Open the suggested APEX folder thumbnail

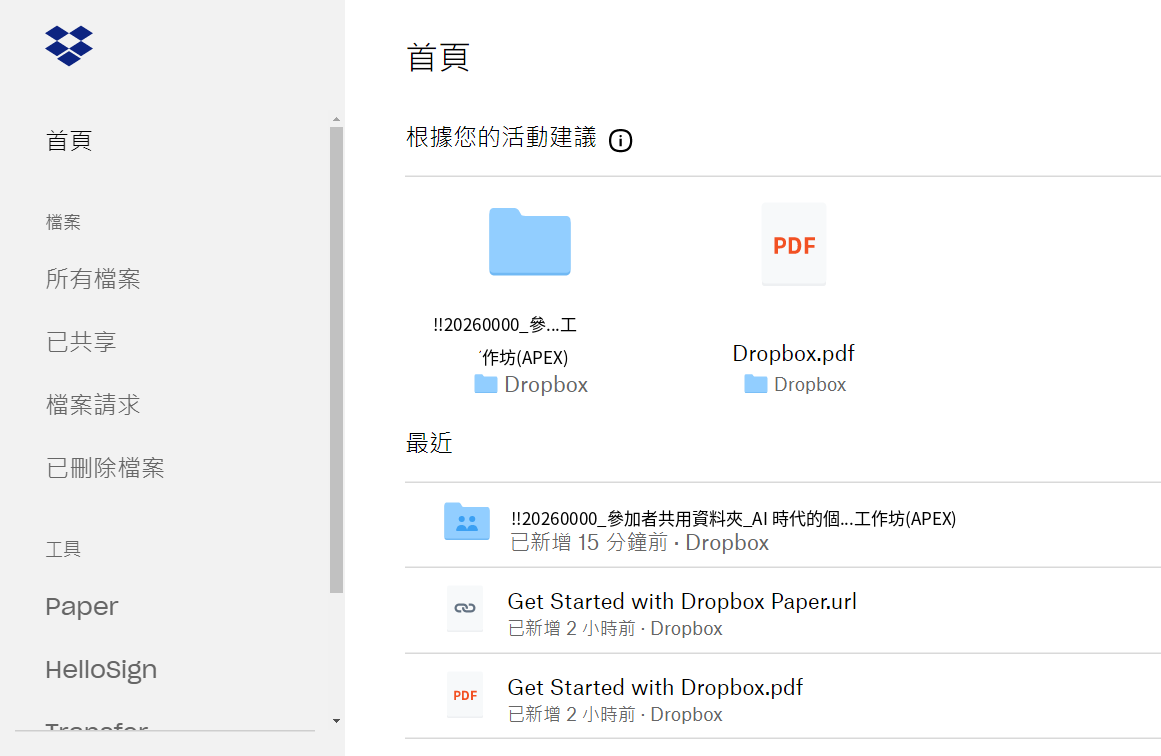529,242
